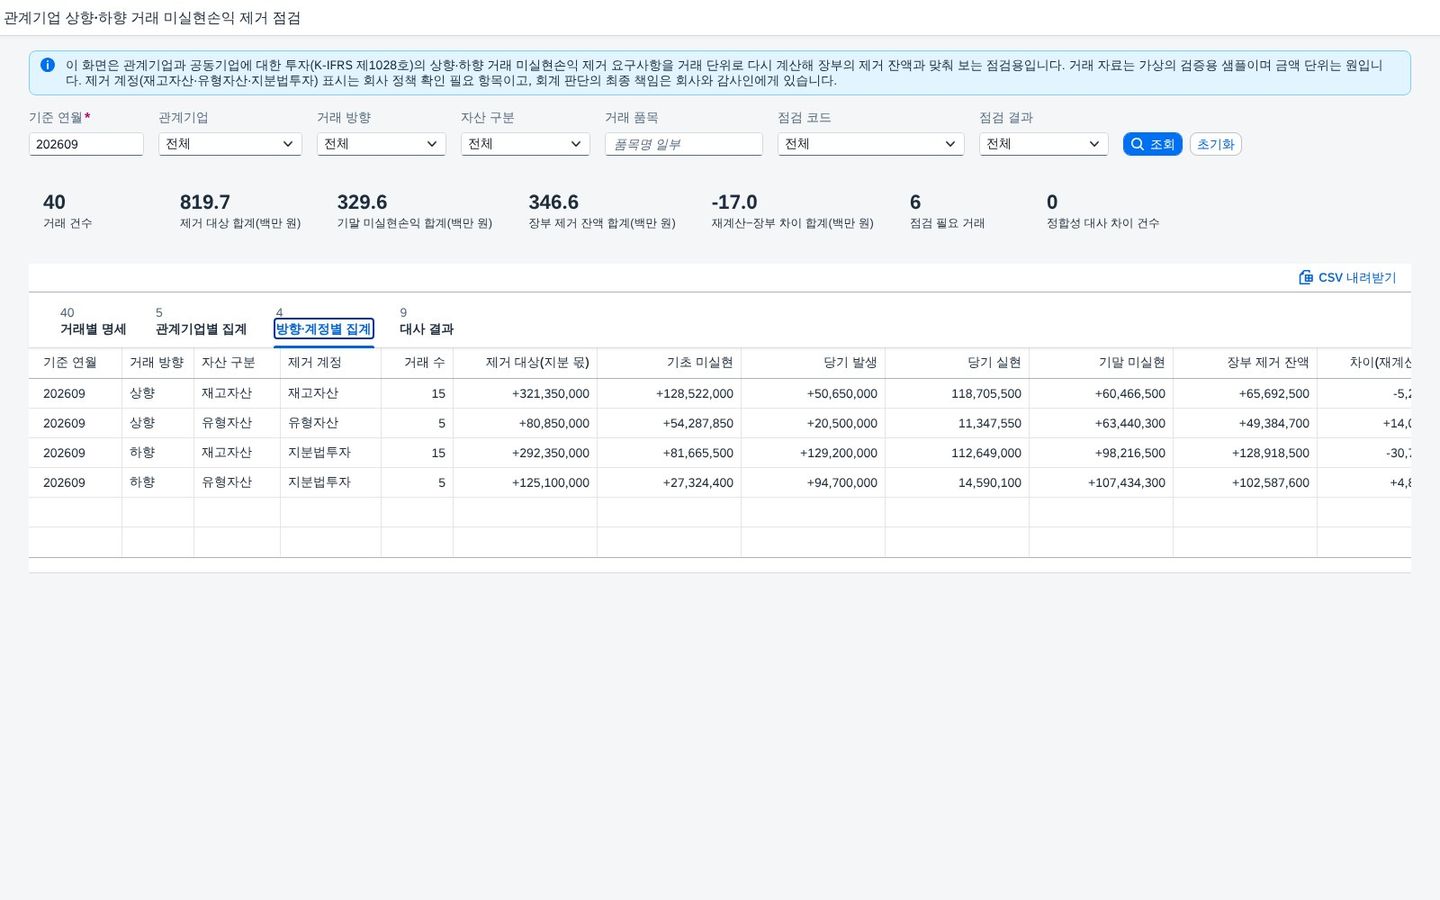The width and height of the screenshot is (1440, 900).
Task: Switch to the 대사 결과 tab
Action: tap(427, 329)
